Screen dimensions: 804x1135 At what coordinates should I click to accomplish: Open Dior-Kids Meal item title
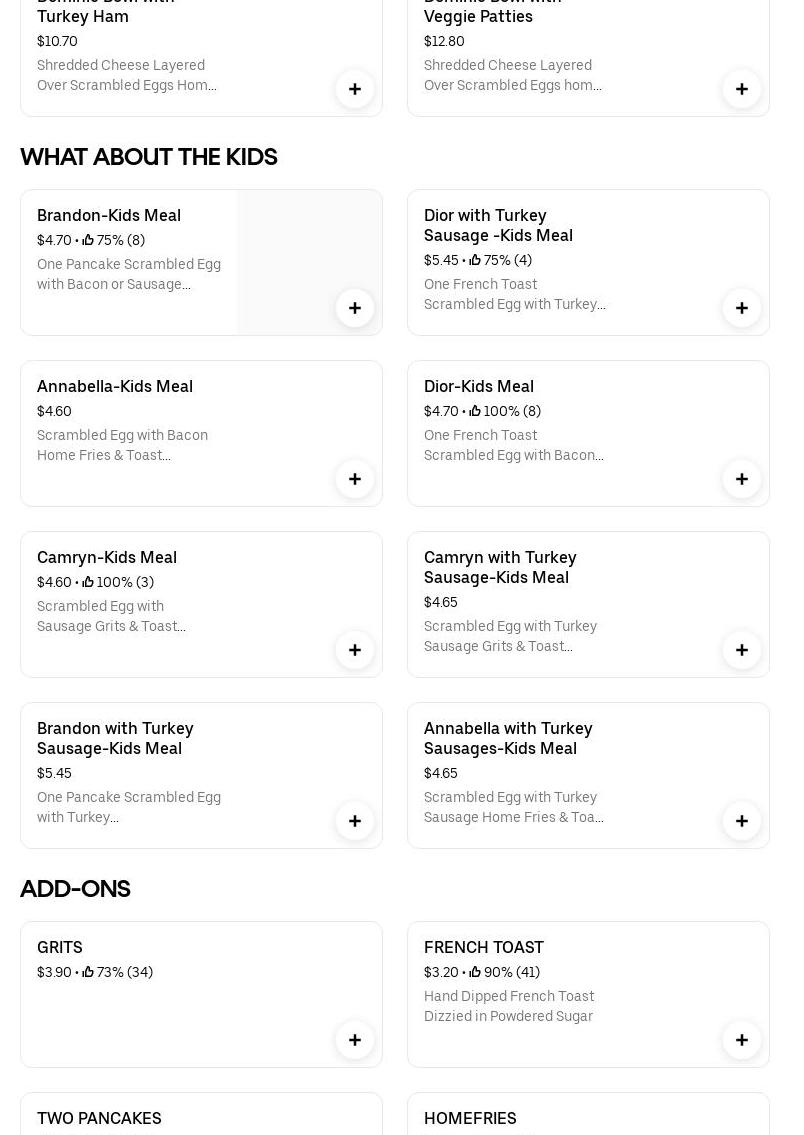479,386
